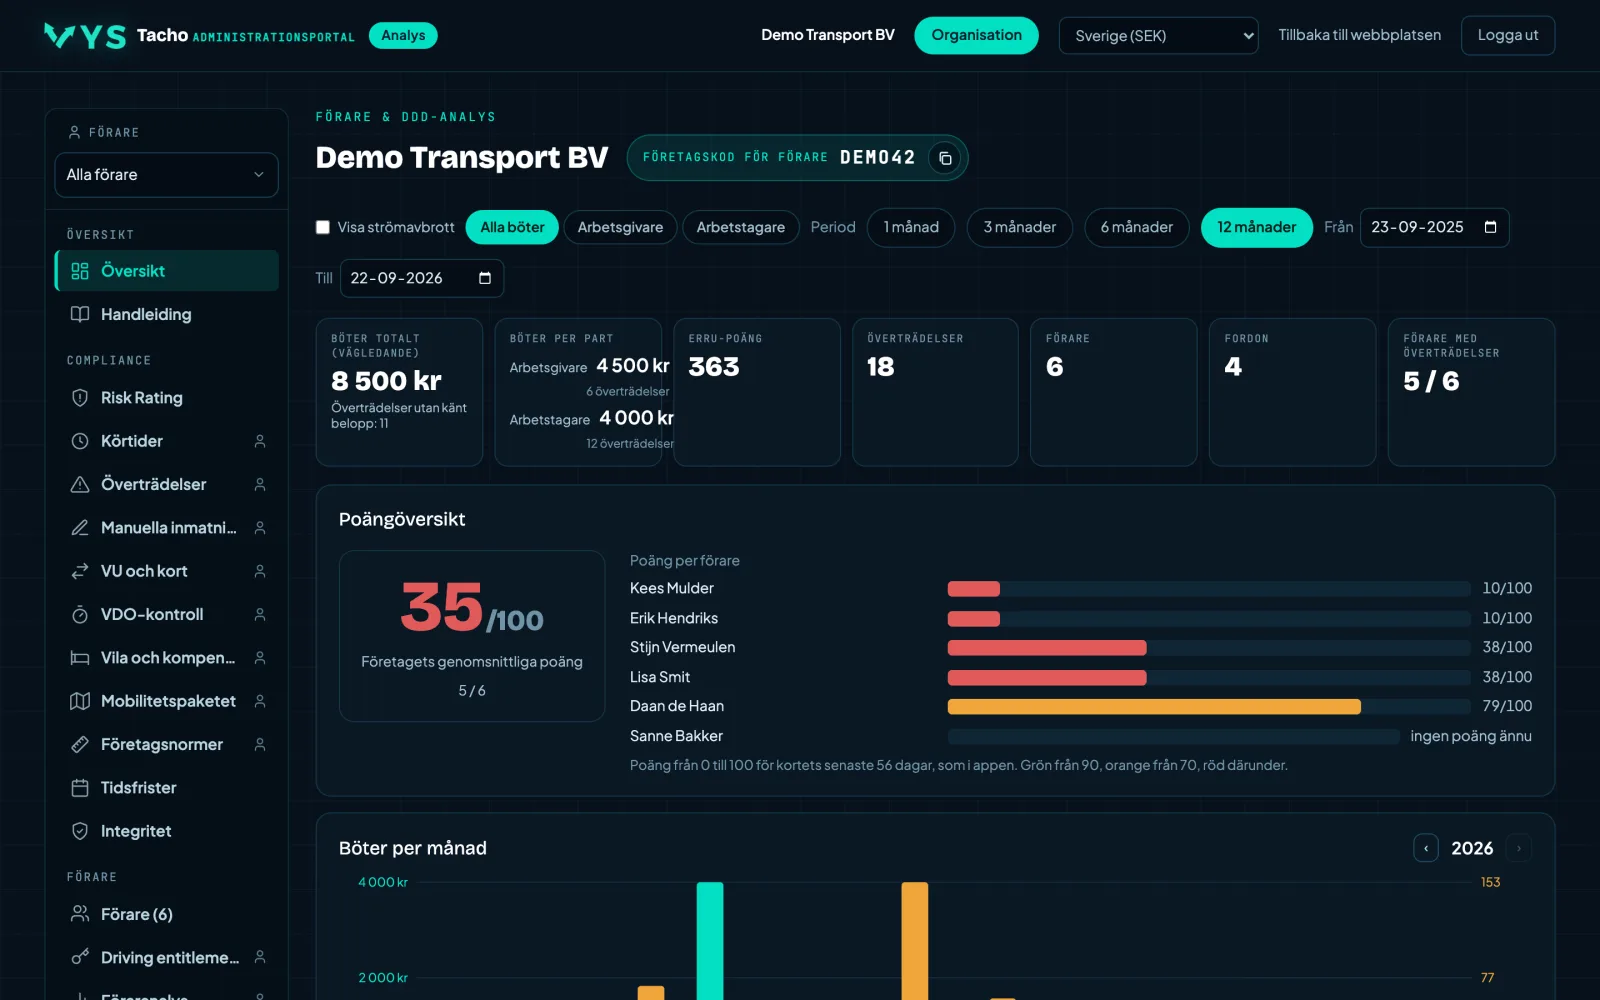1600x1000 pixels.
Task: Go to previous year in Böter per månad
Action: click(x=1426, y=848)
